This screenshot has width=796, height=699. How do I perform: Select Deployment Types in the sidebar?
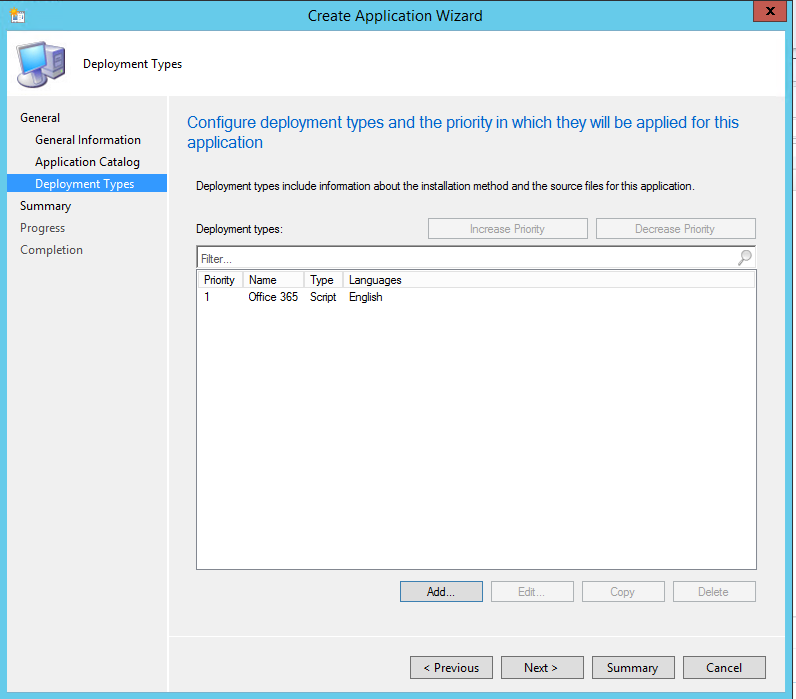87,183
